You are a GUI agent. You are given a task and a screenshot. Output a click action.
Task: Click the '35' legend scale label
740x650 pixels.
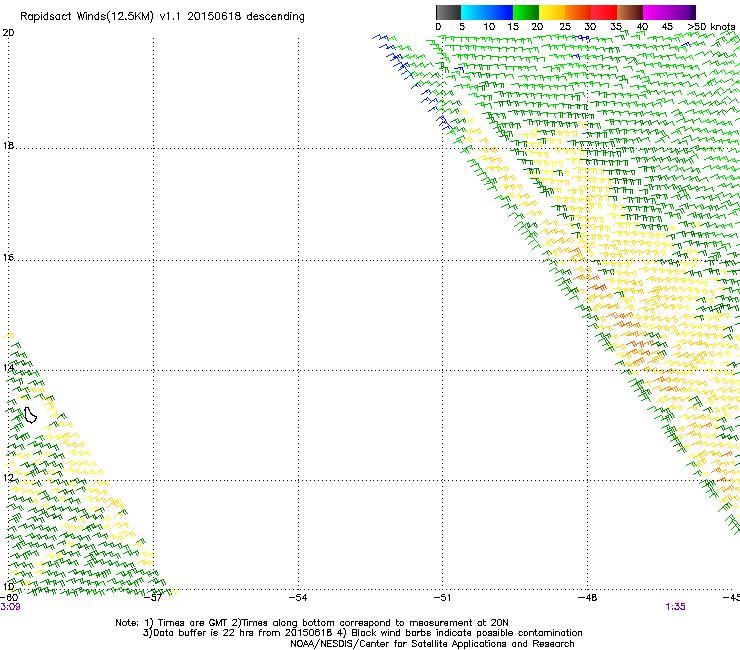point(616,27)
